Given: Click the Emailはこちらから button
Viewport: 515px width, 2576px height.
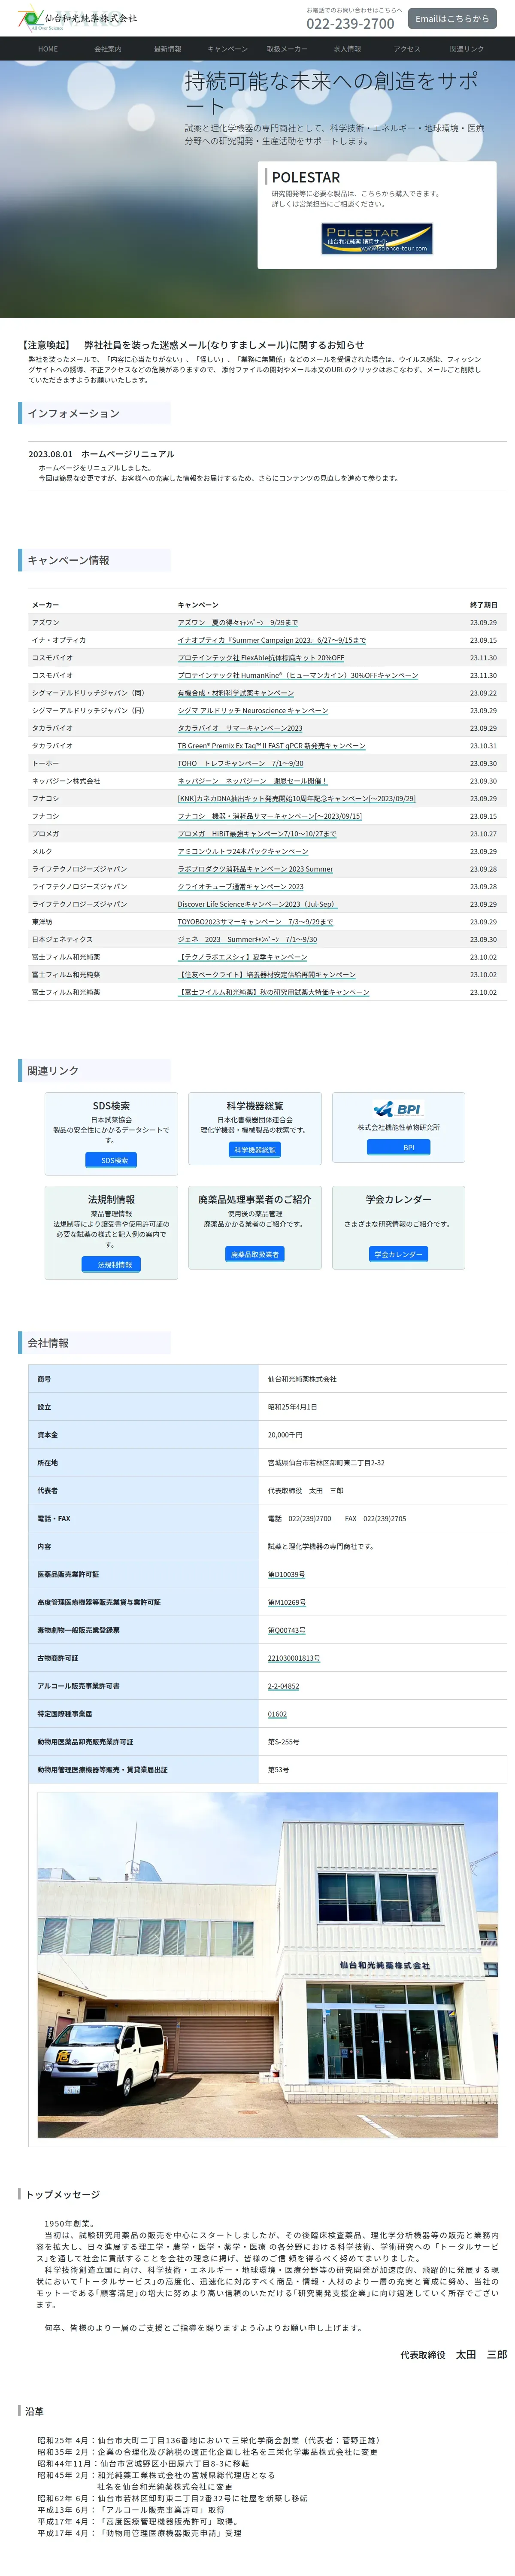Looking at the screenshot, I should pyautogui.click(x=452, y=18).
